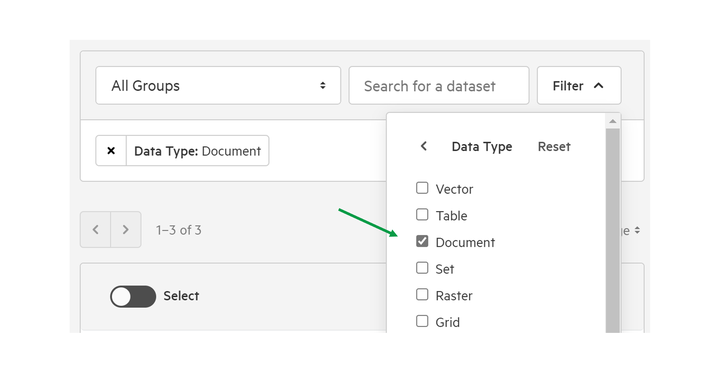This screenshot has width=720, height=373.
Task: Click the 1–3 of 3 results count
Action: tap(179, 230)
